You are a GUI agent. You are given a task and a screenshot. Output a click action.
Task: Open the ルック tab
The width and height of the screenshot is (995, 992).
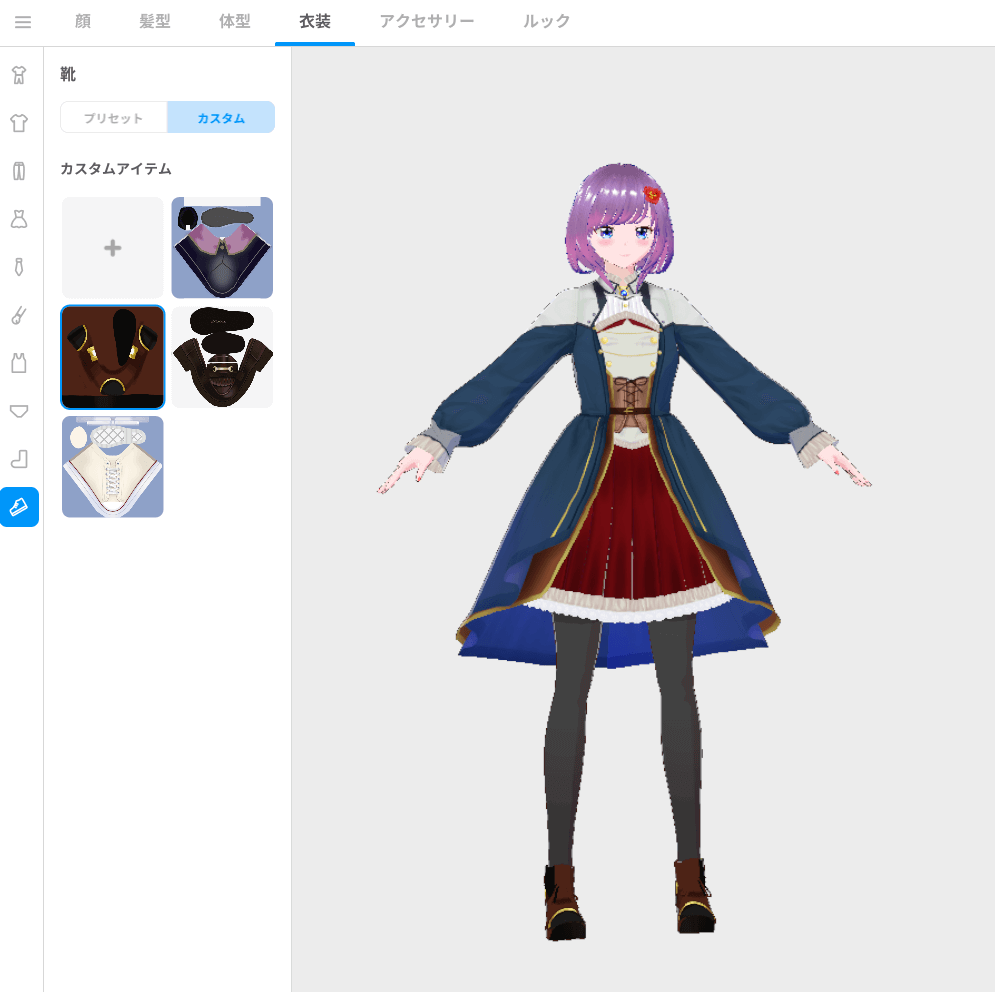[x=546, y=22]
